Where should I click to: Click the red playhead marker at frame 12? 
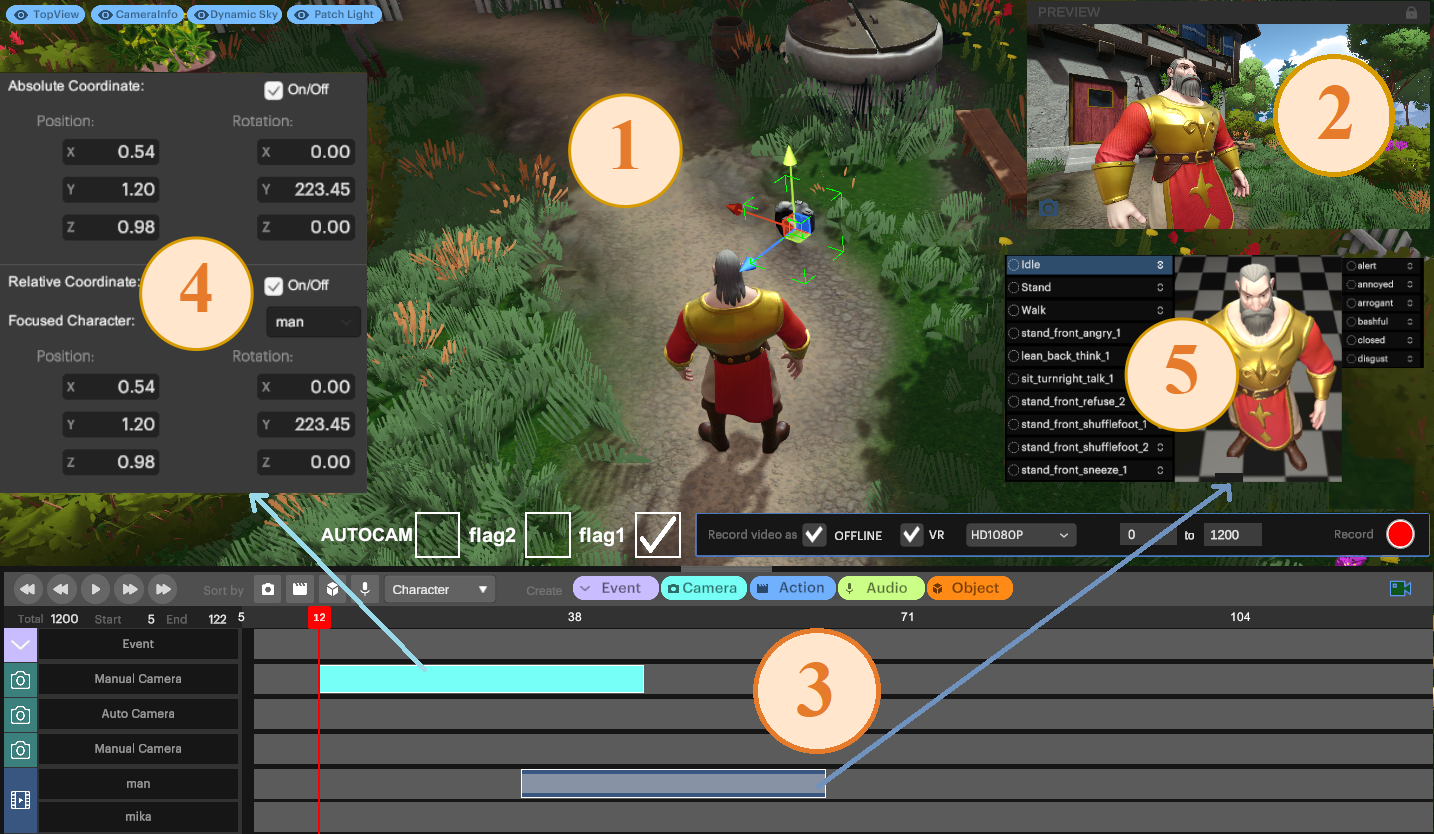(319, 617)
